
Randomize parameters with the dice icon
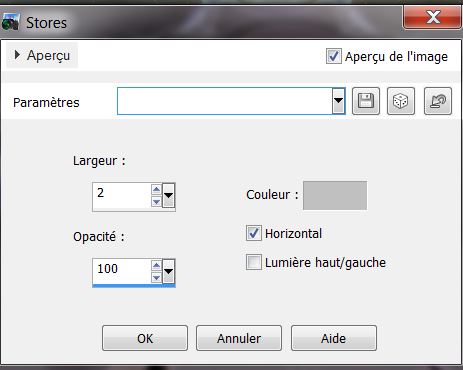click(x=401, y=101)
